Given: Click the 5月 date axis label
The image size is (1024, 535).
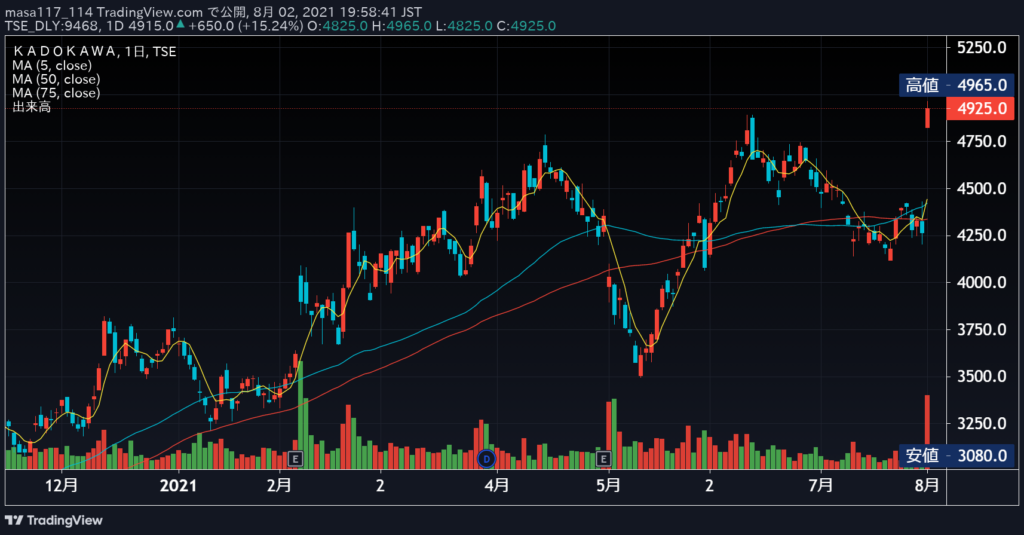Looking at the screenshot, I should (x=608, y=485).
